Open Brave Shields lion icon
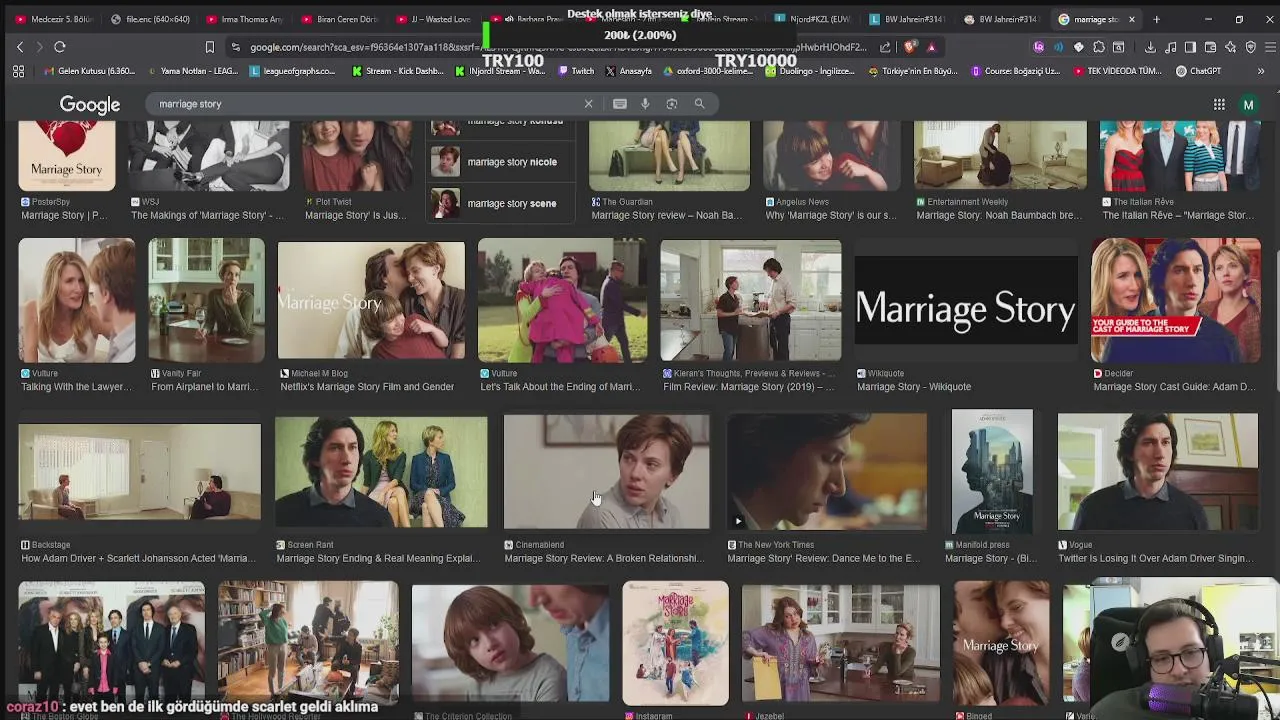 click(x=909, y=47)
